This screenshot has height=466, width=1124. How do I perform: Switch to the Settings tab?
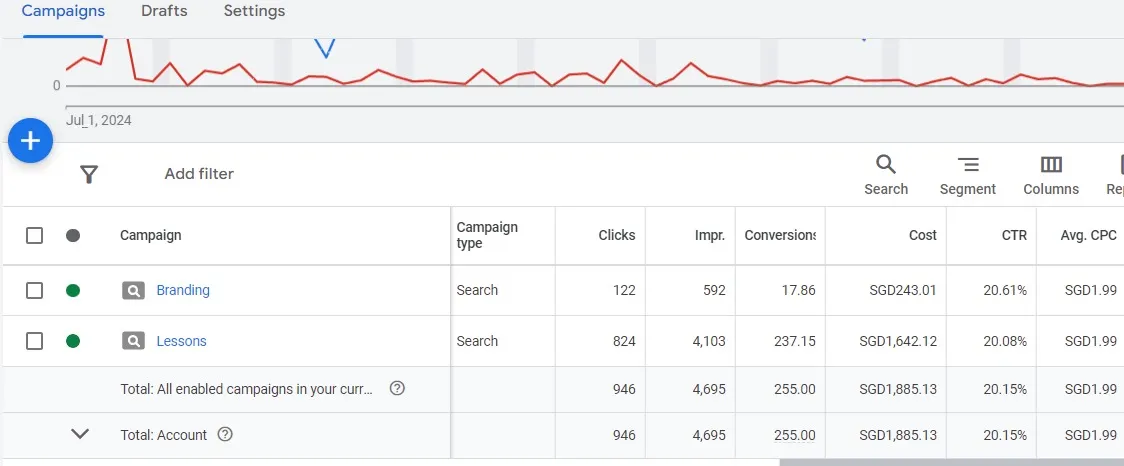[254, 12]
